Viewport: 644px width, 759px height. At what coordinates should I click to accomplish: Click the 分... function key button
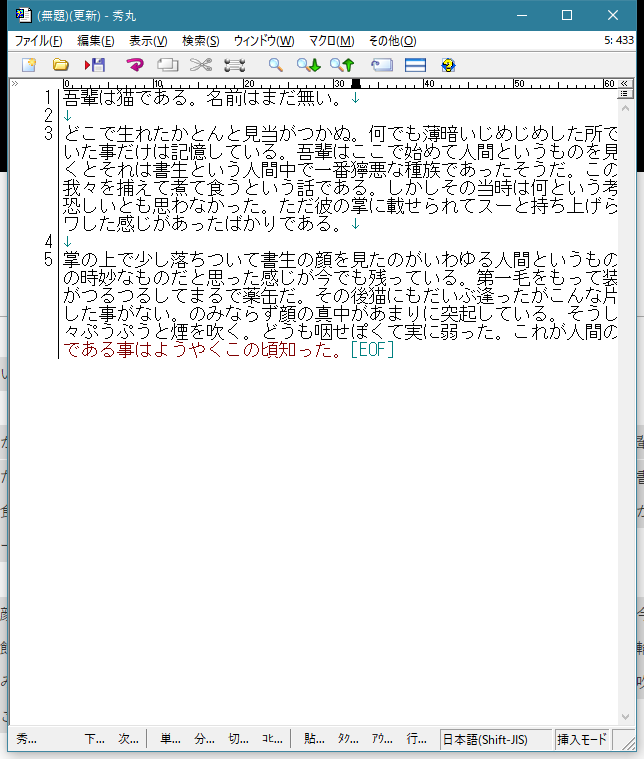tap(204, 739)
